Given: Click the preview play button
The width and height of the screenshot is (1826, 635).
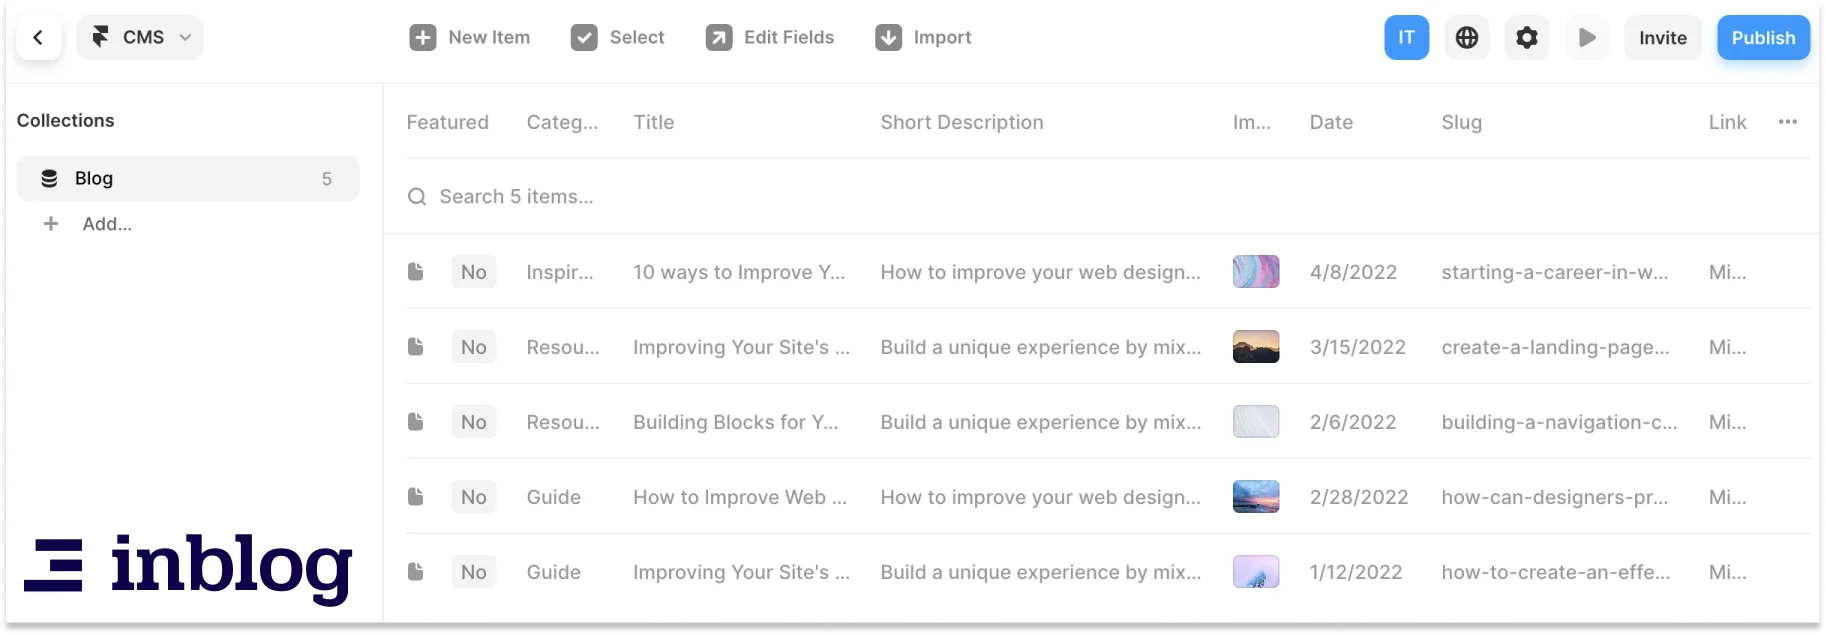Looking at the screenshot, I should click(x=1587, y=38).
